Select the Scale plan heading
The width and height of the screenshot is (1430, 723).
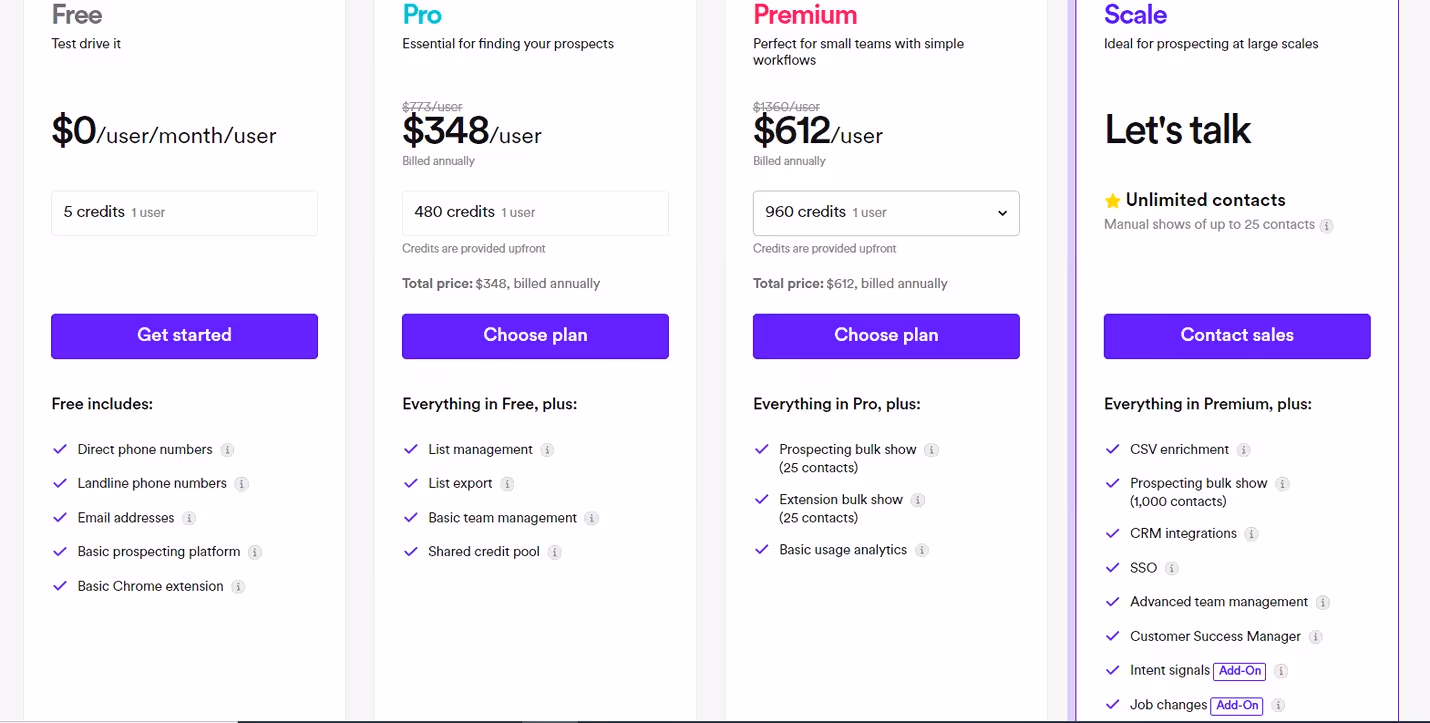[1135, 15]
